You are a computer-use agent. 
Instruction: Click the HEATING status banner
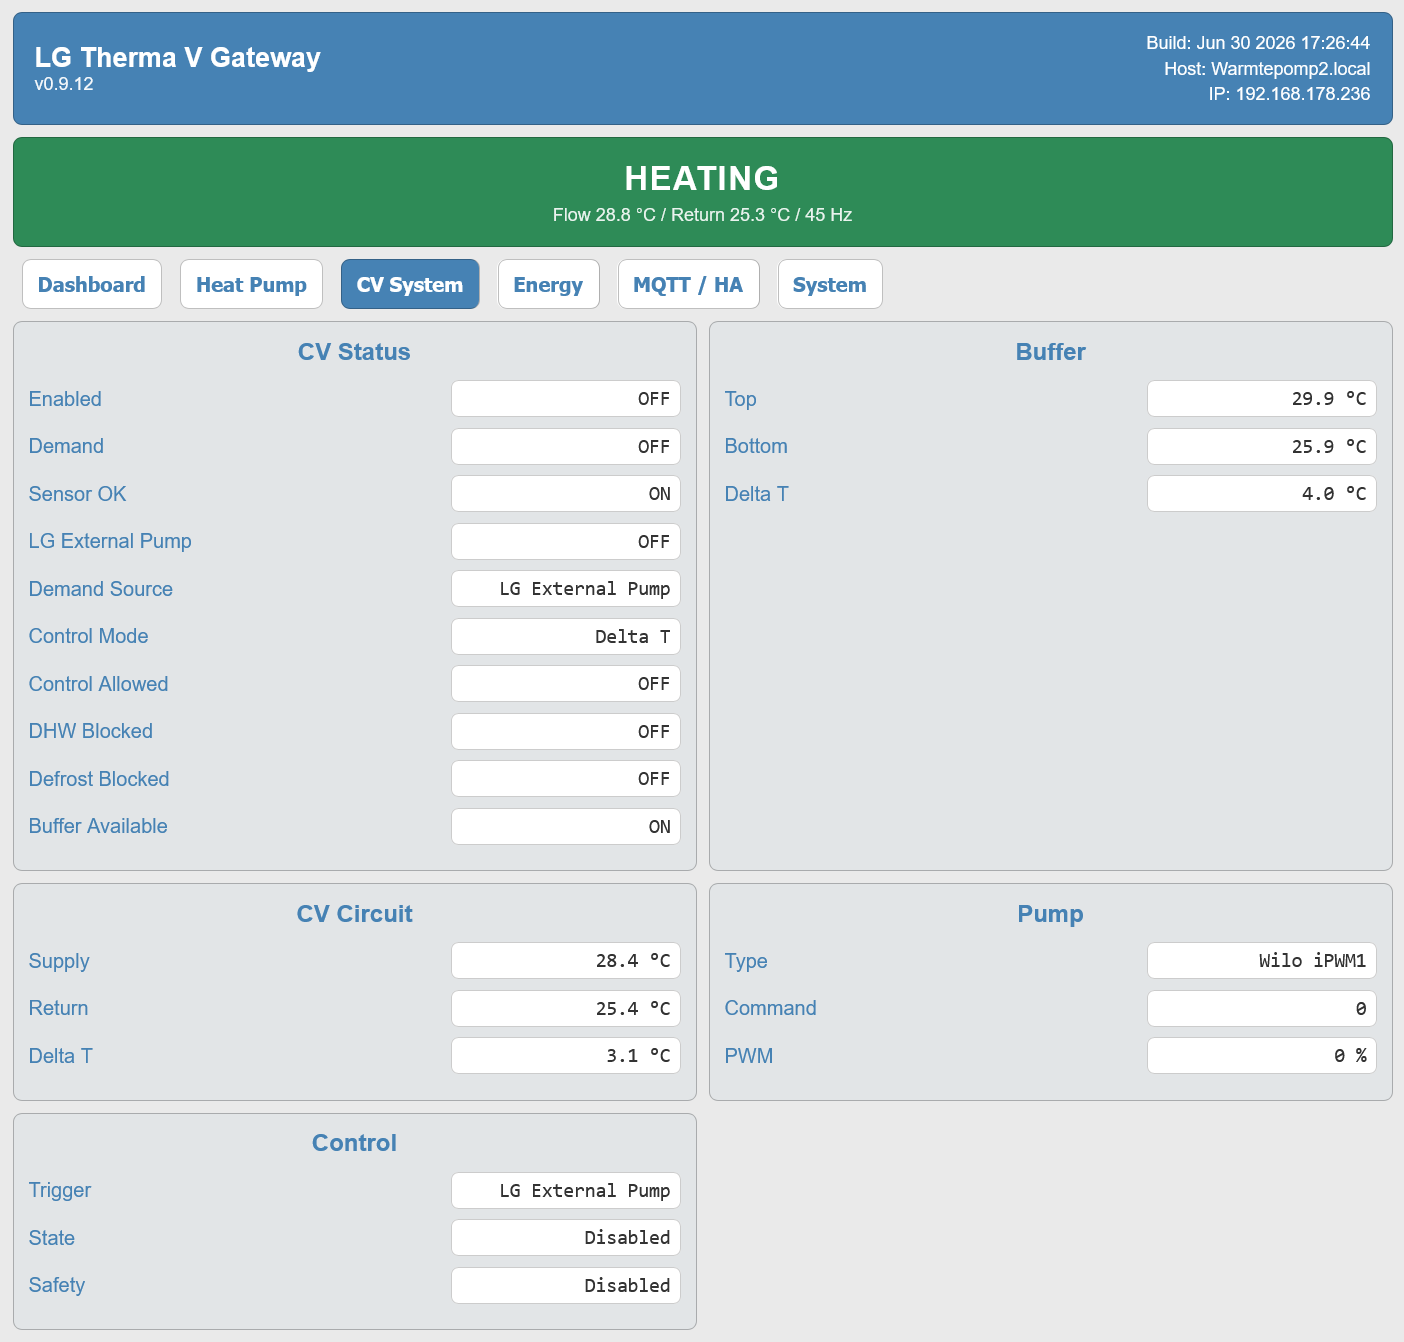(702, 192)
